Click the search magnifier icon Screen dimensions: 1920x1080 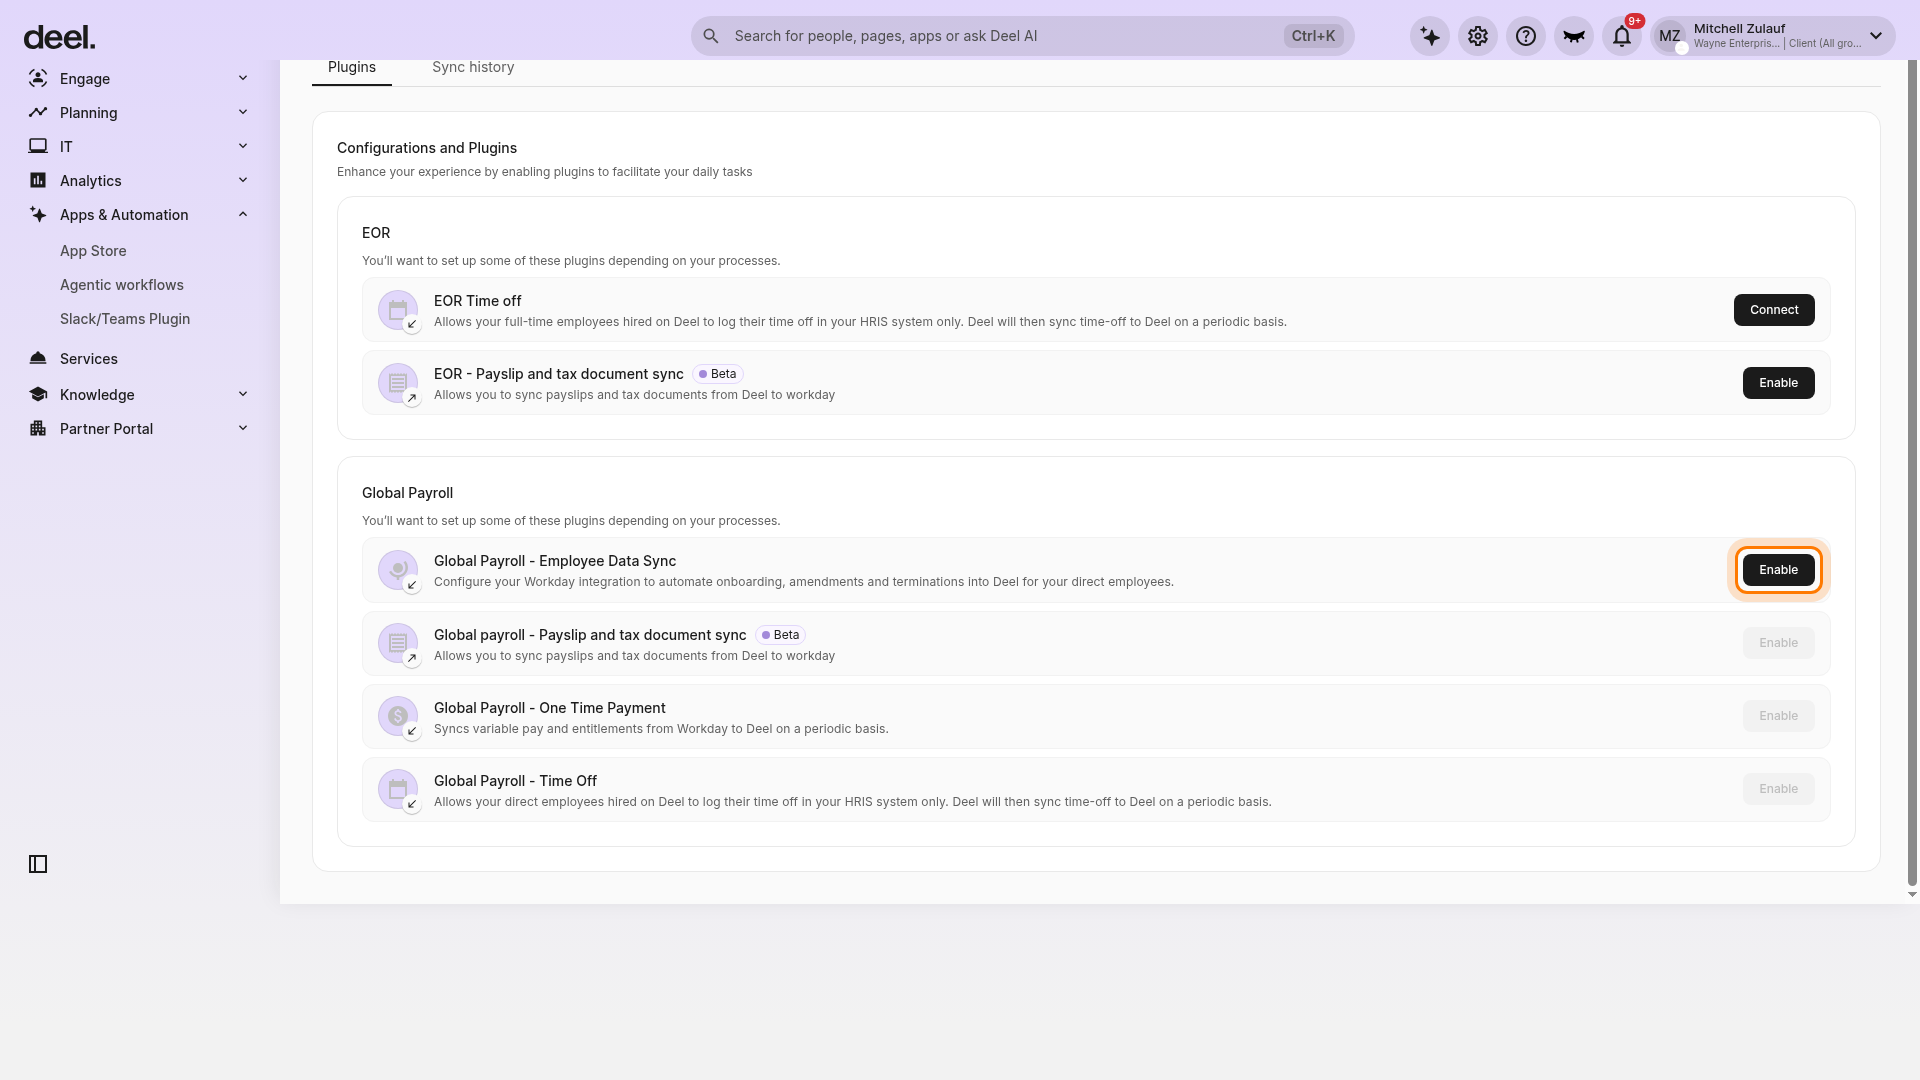click(711, 36)
